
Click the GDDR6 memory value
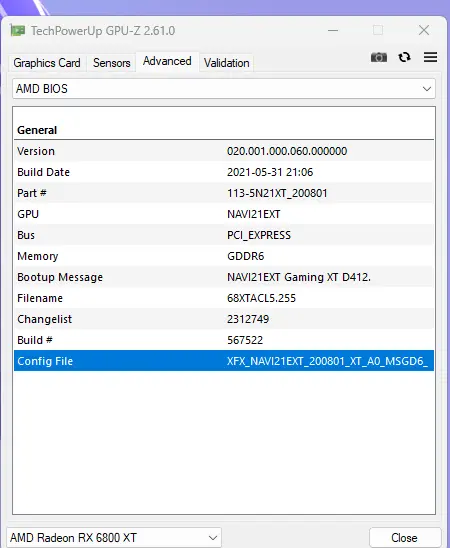(x=246, y=256)
